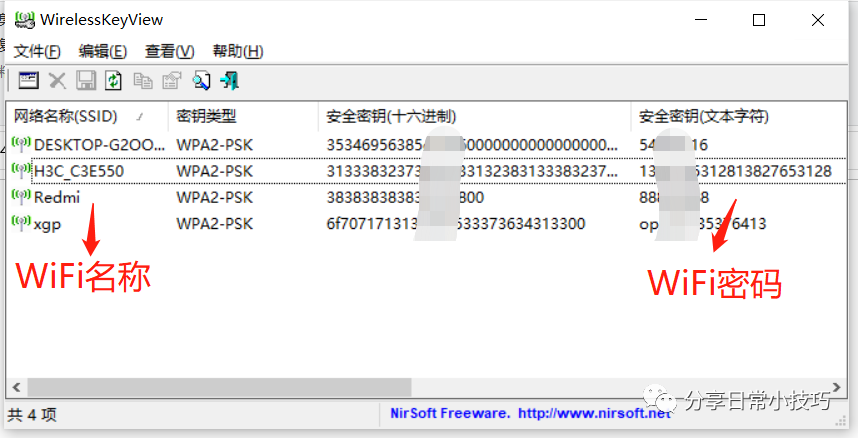Open the 查看(V) menu
Image resolution: width=858 pixels, height=438 pixels.
pyautogui.click(x=169, y=51)
